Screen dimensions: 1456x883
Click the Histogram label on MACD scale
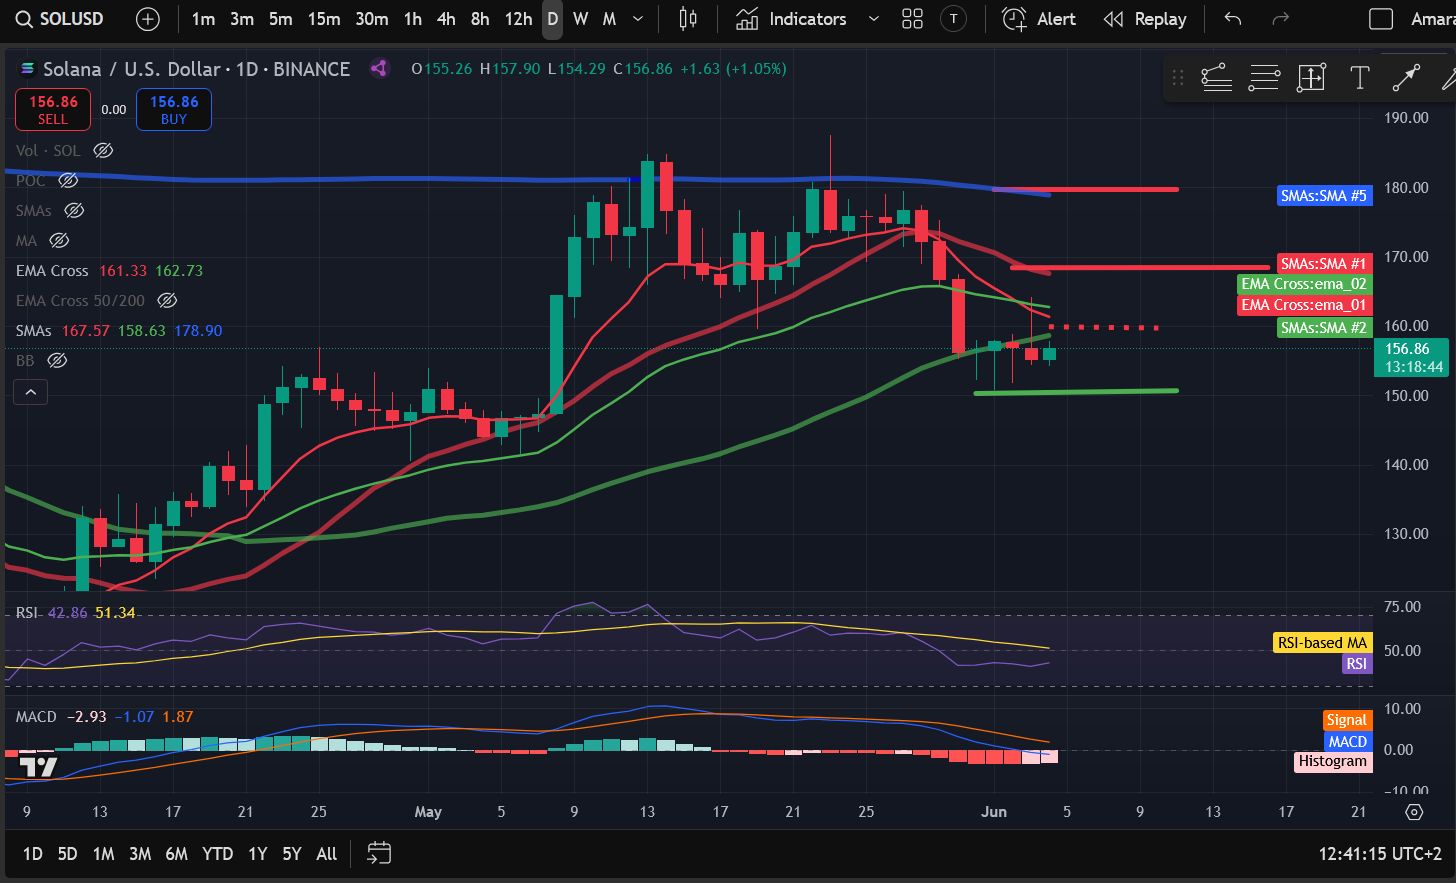(x=1333, y=761)
